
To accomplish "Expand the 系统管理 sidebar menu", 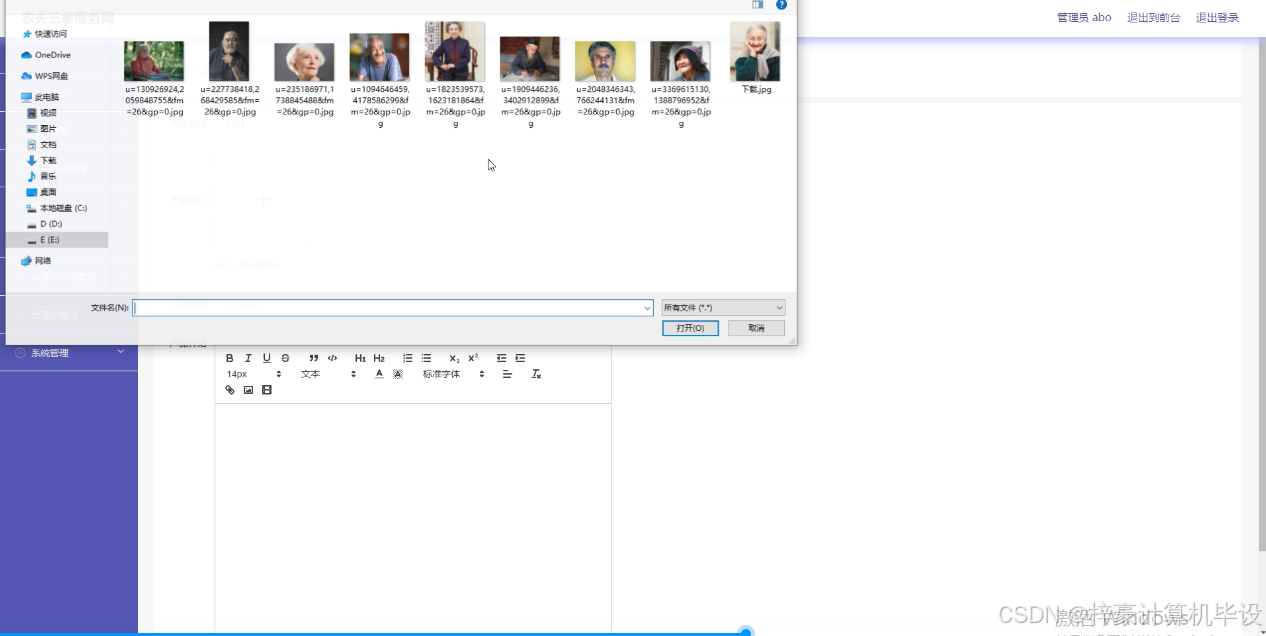I will (x=69, y=353).
